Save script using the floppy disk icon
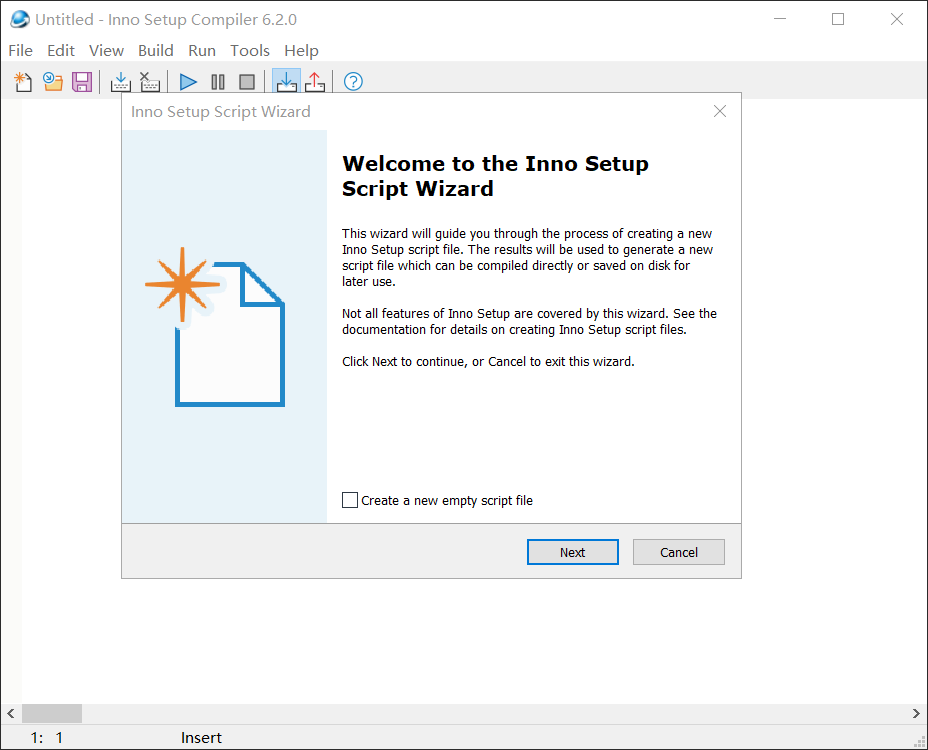This screenshot has height=750, width=928. 82,82
